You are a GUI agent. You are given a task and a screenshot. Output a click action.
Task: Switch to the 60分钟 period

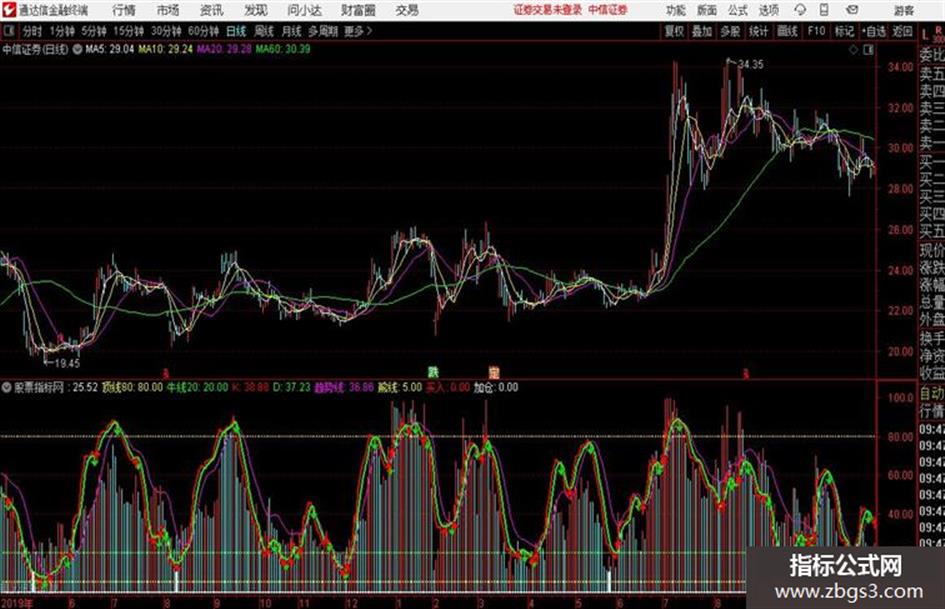pyautogui.click(x=204, y=31)
